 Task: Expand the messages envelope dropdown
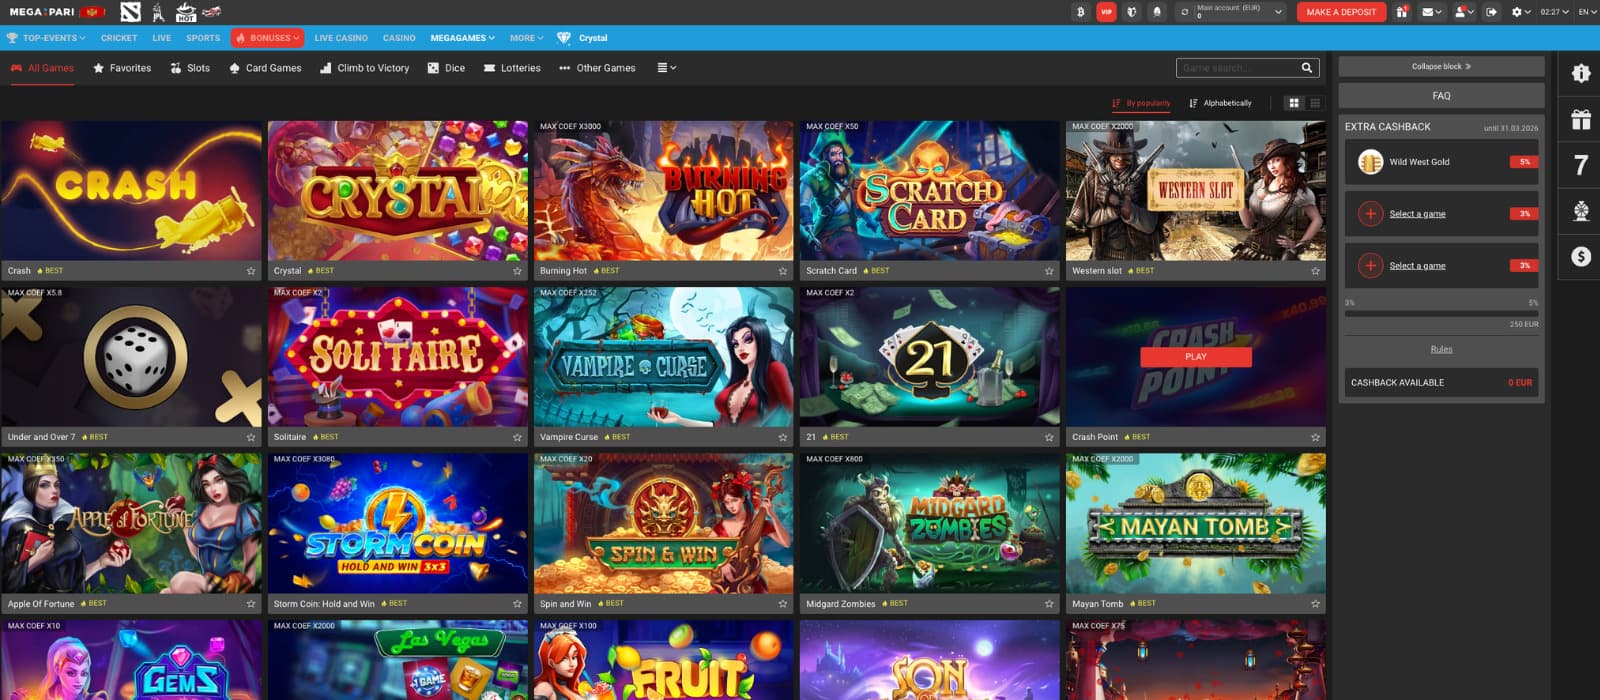(1432, 12)
